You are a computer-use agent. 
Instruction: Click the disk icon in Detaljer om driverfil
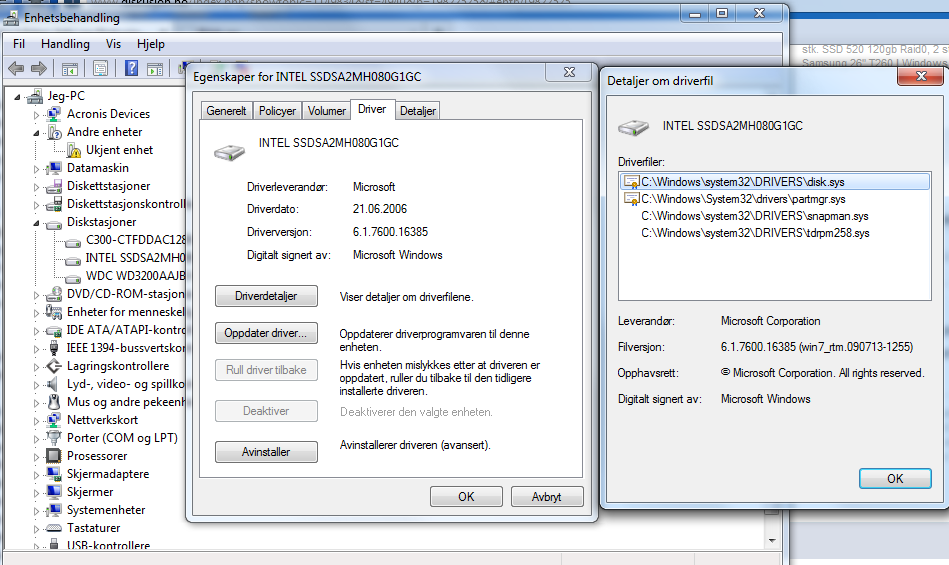pyautogui.click(x=633, y=127)
